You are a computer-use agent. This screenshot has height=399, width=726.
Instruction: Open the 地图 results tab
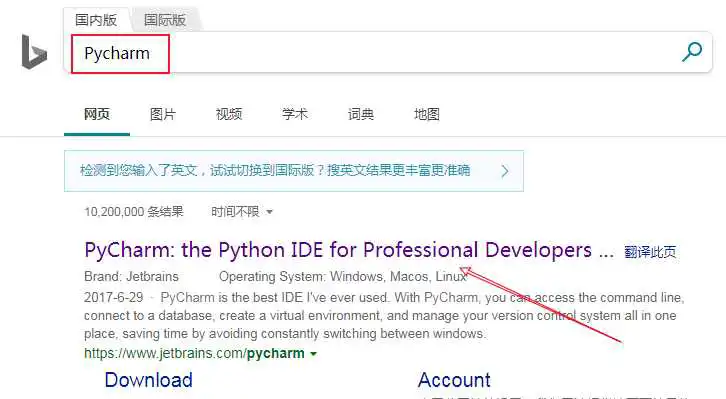point(426,114)
